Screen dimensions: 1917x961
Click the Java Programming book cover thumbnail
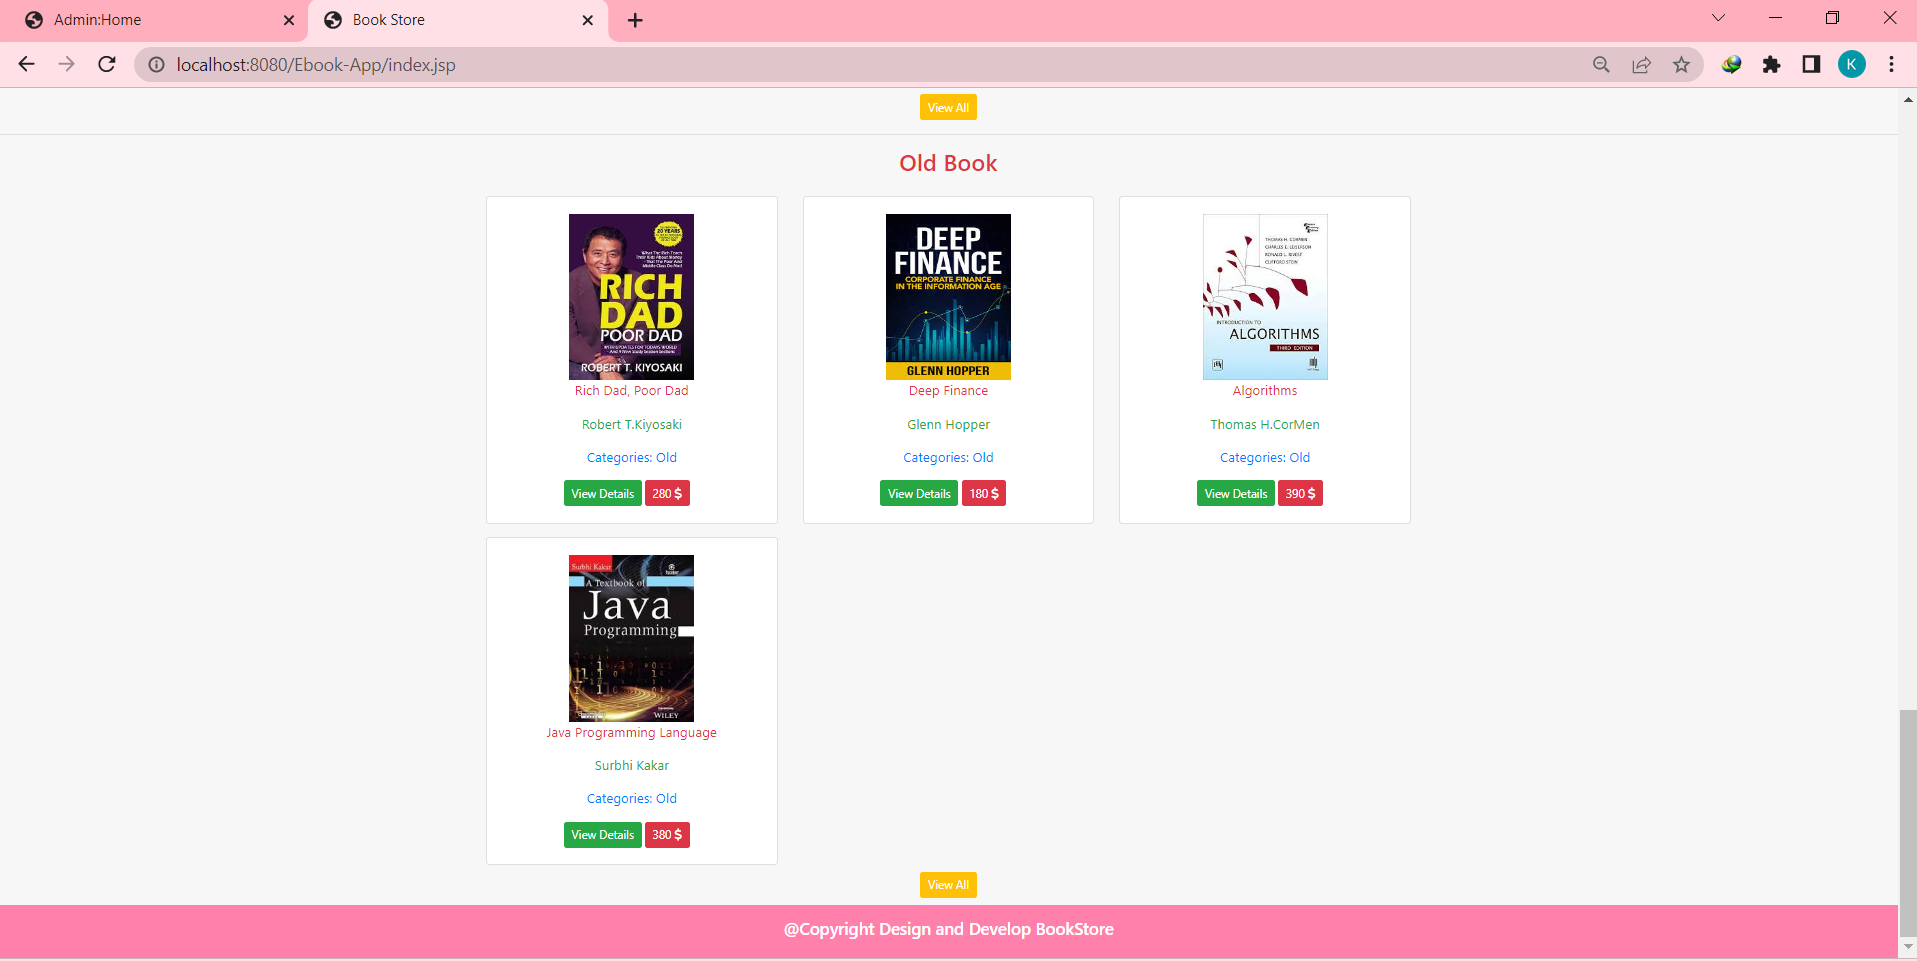pos(631,637)
